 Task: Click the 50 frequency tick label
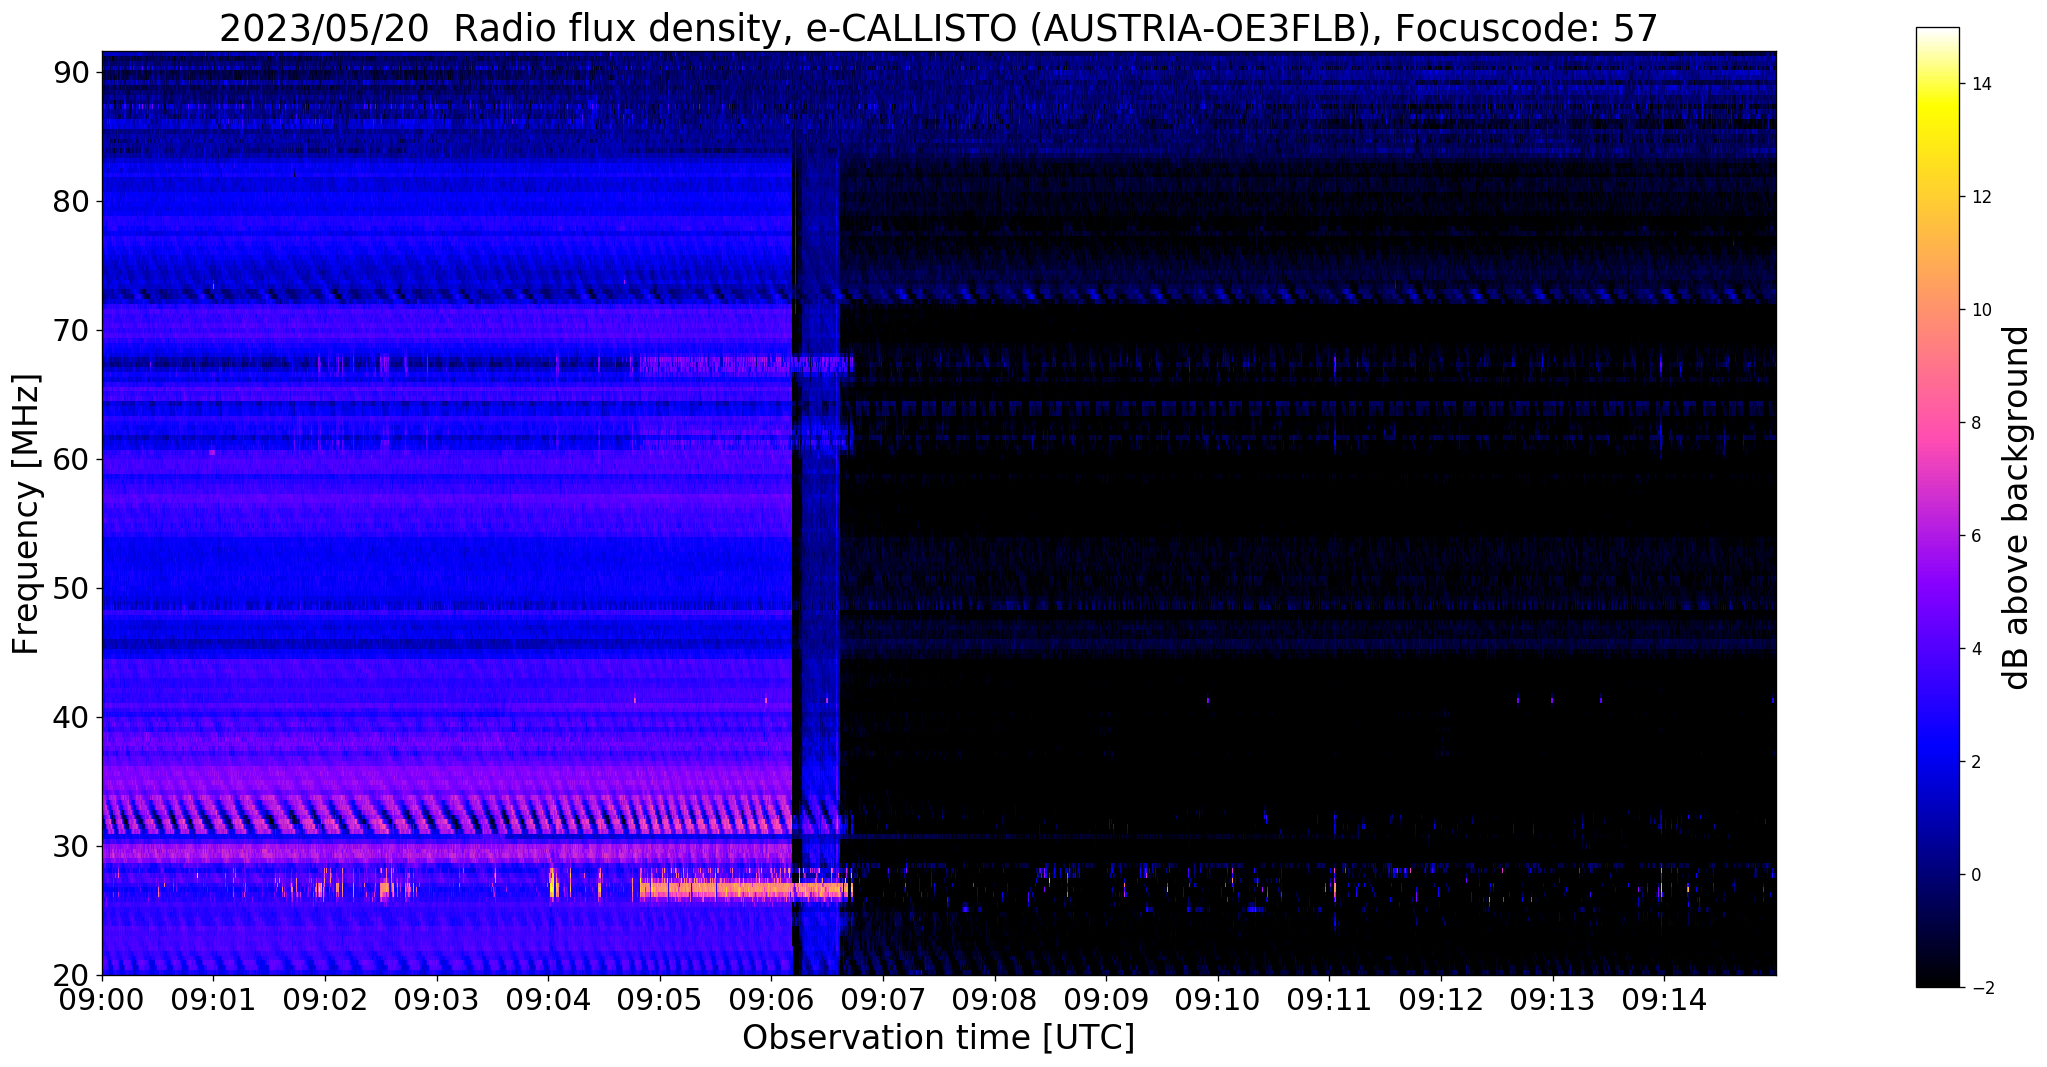pyautogui.click(x=72, y=588)
